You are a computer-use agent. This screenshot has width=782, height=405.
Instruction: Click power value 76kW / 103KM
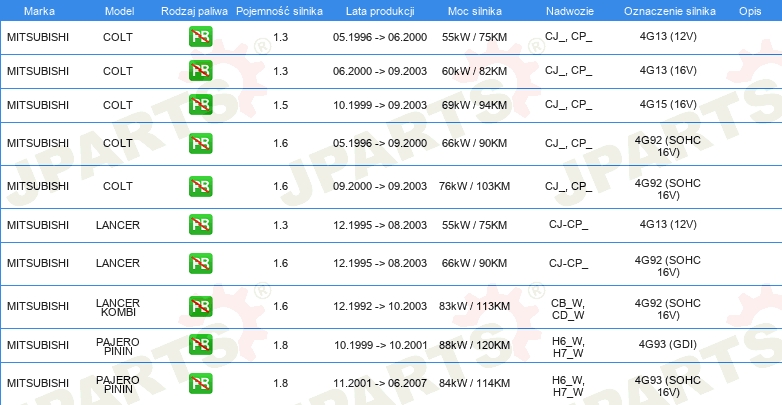474,186
